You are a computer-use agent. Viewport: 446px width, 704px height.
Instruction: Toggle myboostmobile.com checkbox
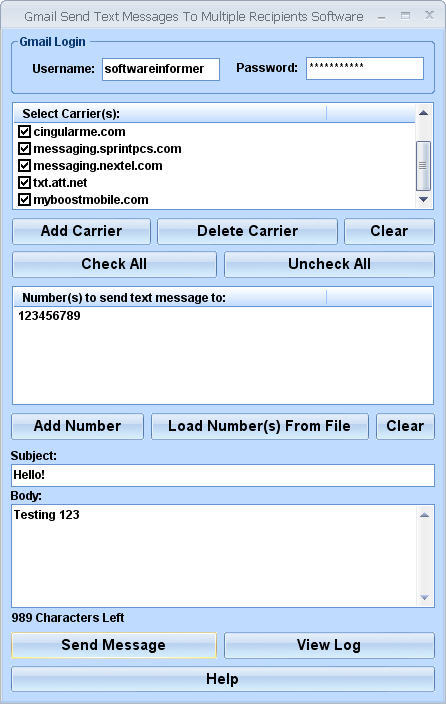pos(24,200)
